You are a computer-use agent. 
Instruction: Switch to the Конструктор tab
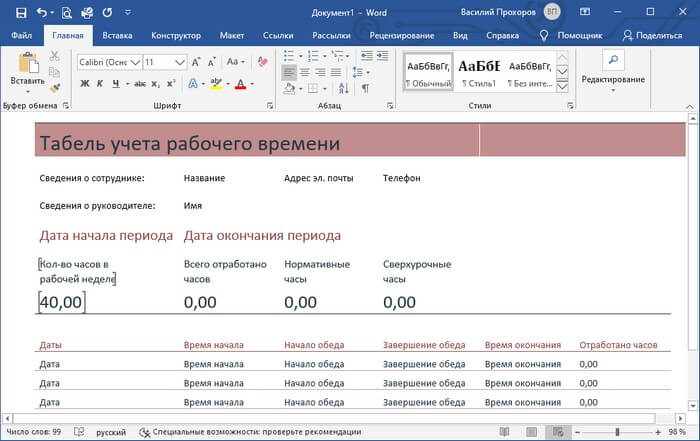176,35
